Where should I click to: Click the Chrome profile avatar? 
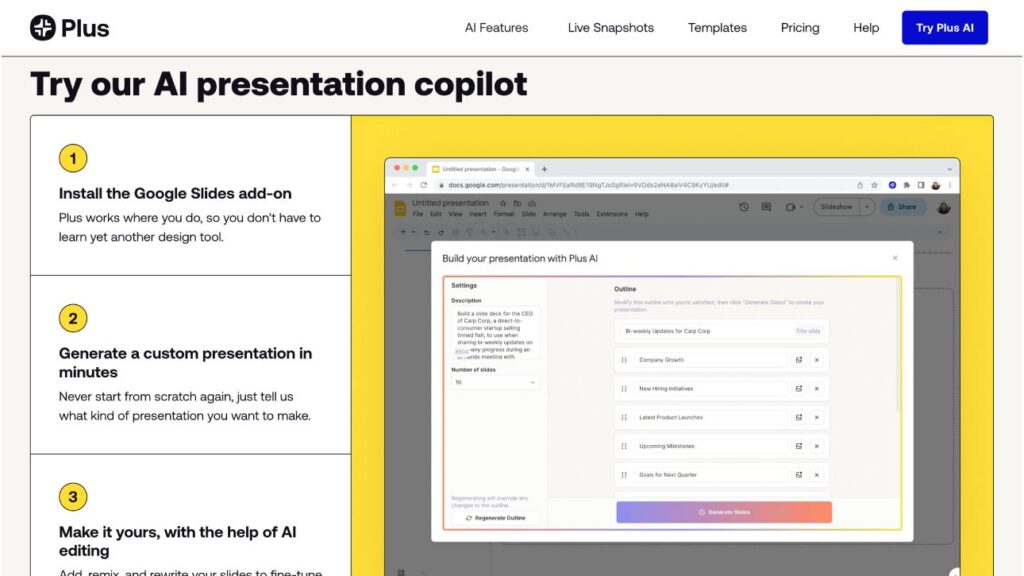(x=935, y=185)
